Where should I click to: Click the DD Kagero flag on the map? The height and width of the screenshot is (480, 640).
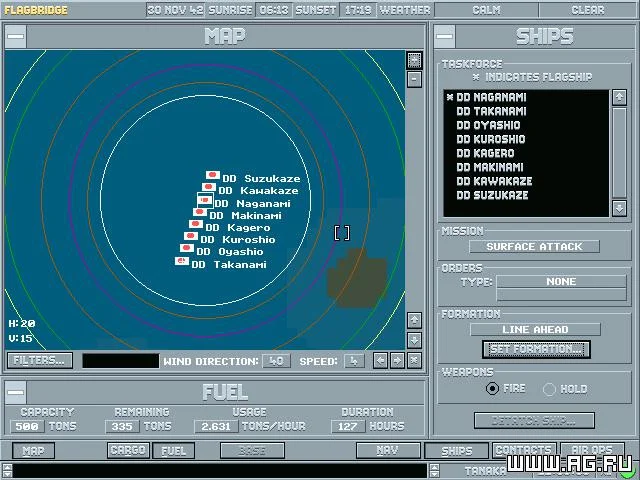[196, 224]
